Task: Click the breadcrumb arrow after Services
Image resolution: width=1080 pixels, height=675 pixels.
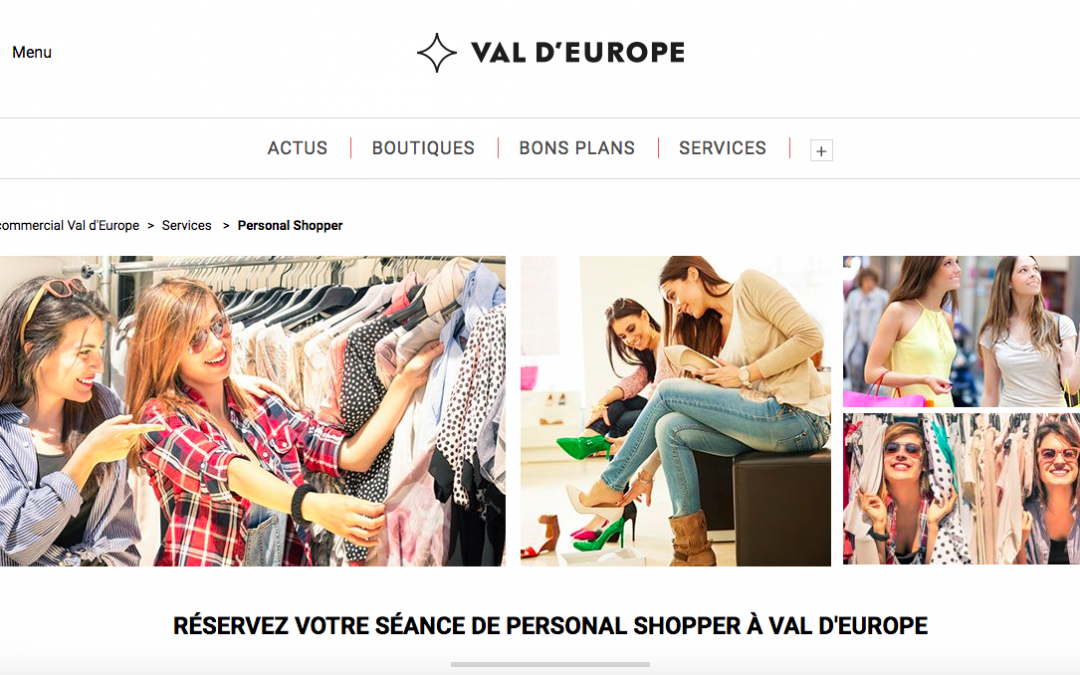Action: 225,226
